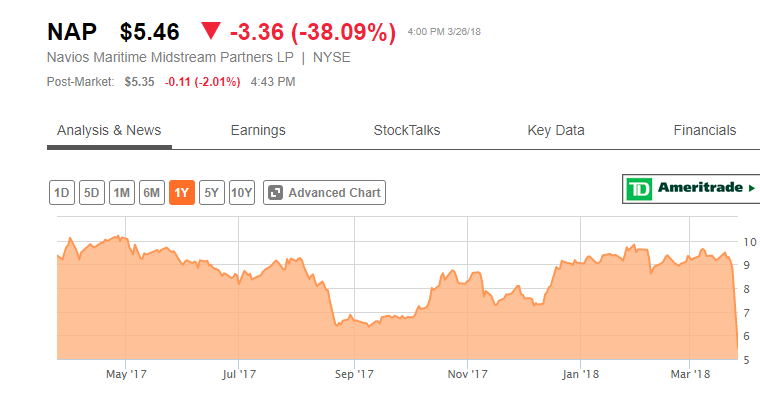
Task: Click the Ameritrade arrow icon
Action: pyautogui.click(x=752, y=188)
